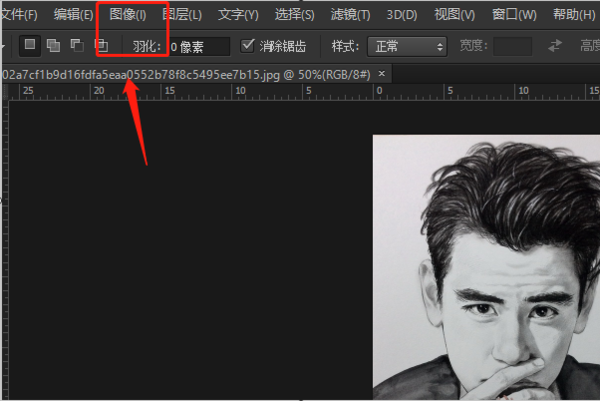Open the 文字(Y) menu

point(238,15)
